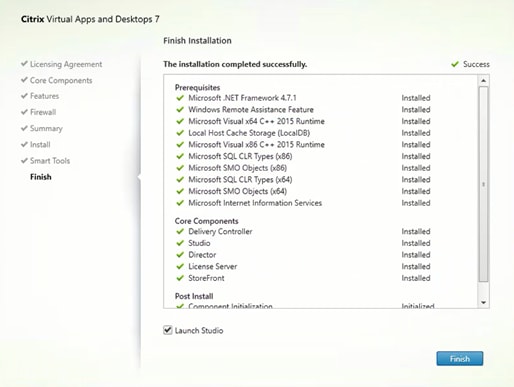Click Microsoft Internet Information Services text

pos(255,203)
